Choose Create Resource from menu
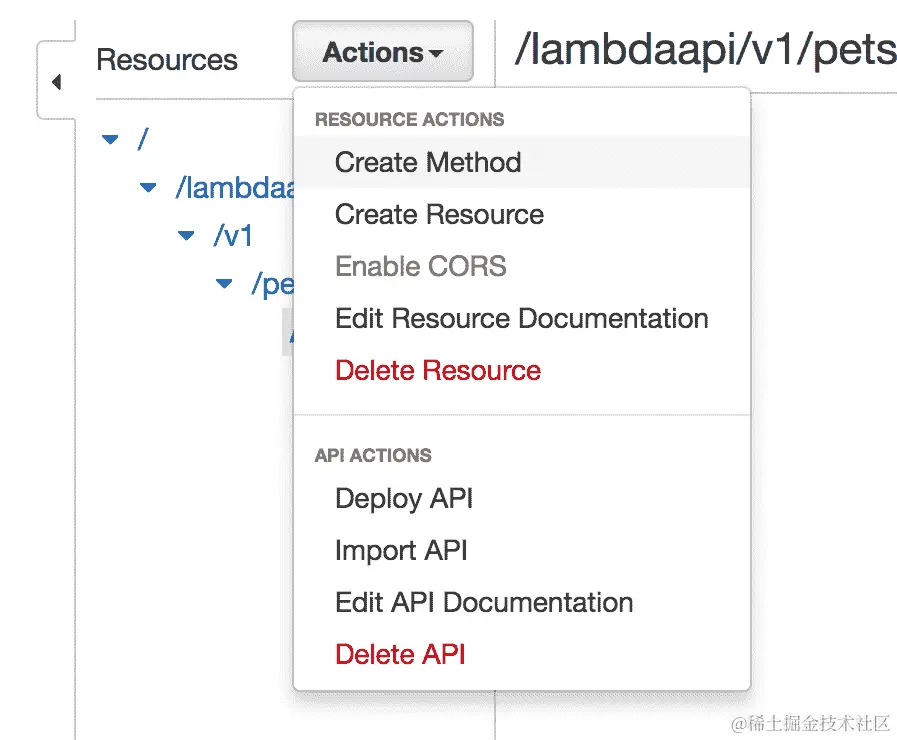 pos(439,214)
